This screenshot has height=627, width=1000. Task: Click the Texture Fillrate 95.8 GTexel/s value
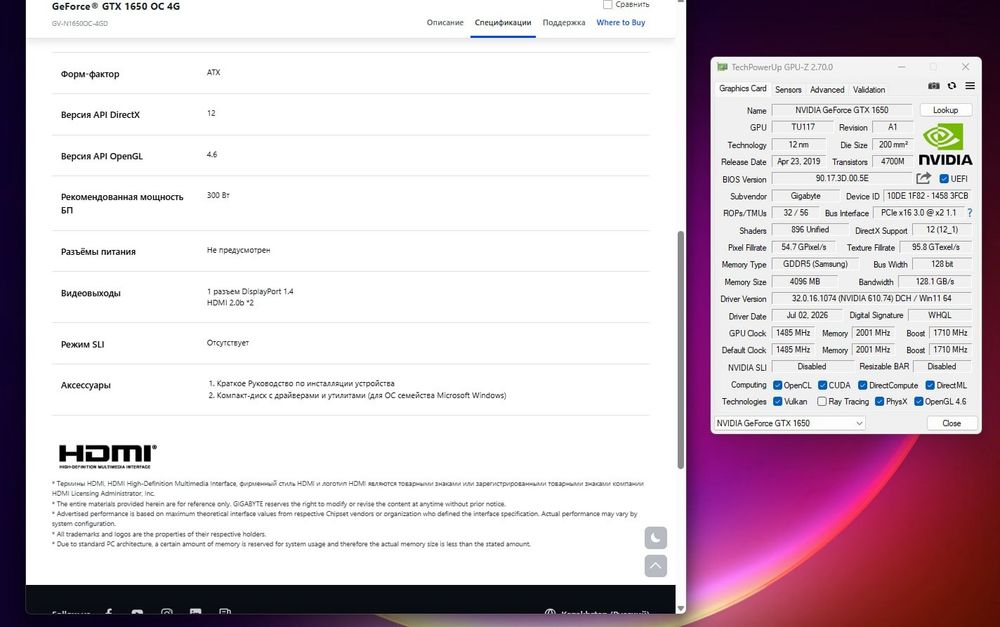935,247
